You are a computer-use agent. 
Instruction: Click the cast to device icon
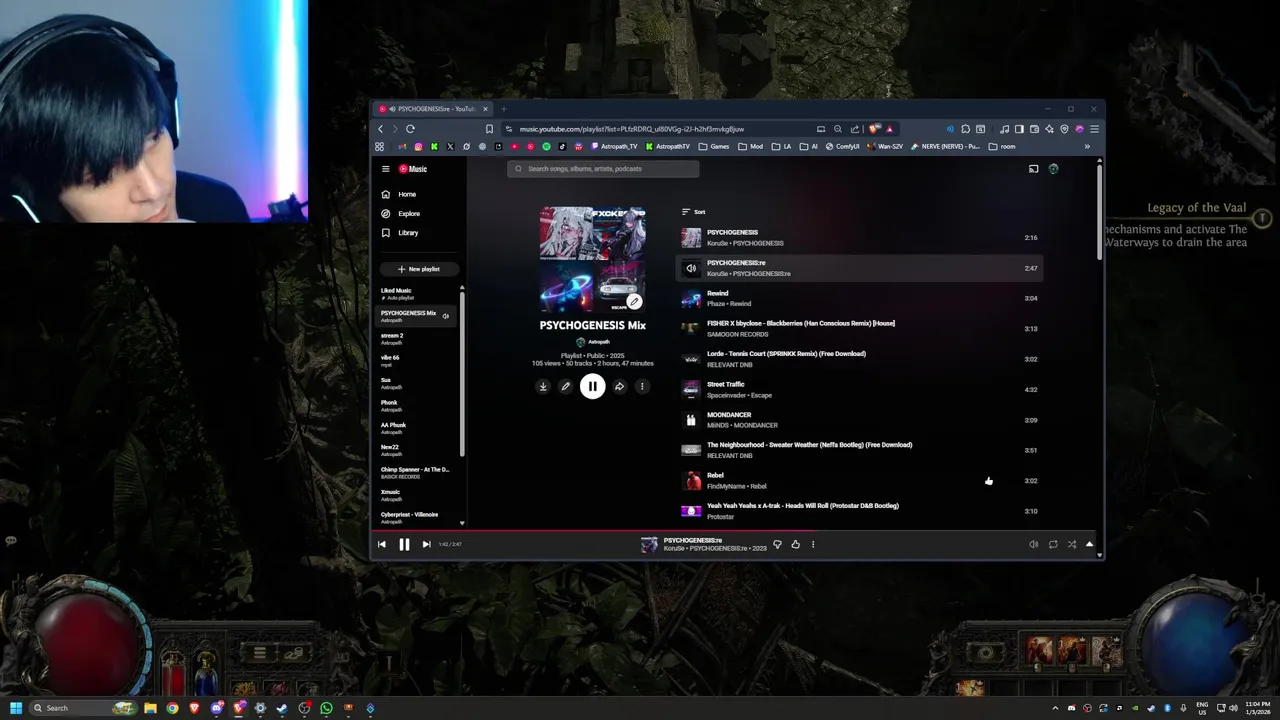(x=1033, y=169)
